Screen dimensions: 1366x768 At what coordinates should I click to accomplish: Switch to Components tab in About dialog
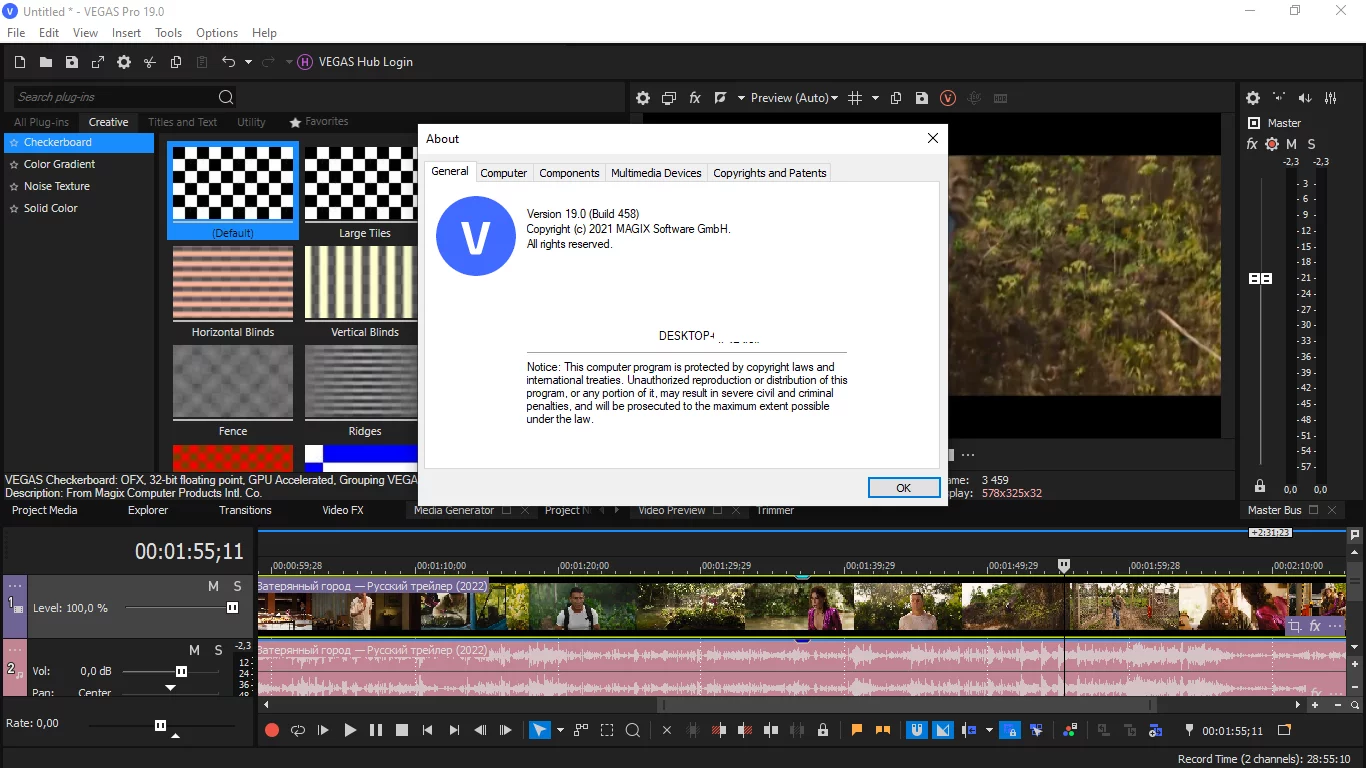569,173
